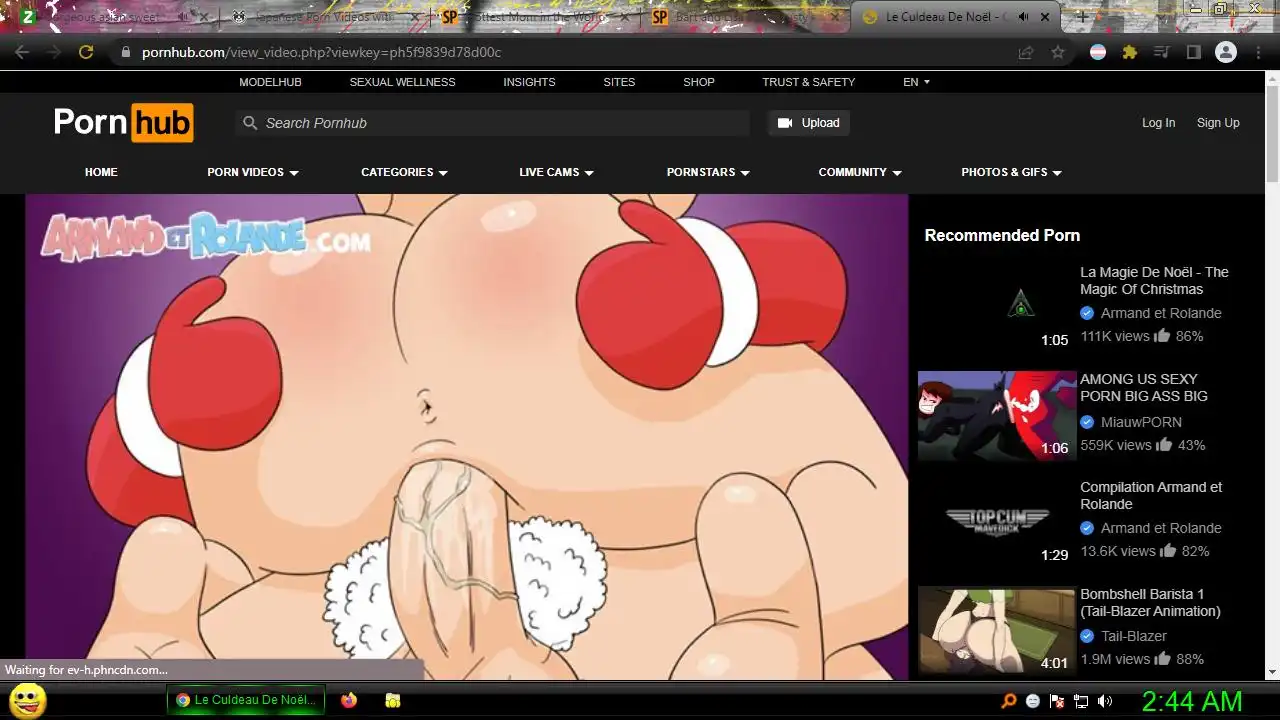
Task: Expand the EN language dropdown
Action: (x=916, y=82)
